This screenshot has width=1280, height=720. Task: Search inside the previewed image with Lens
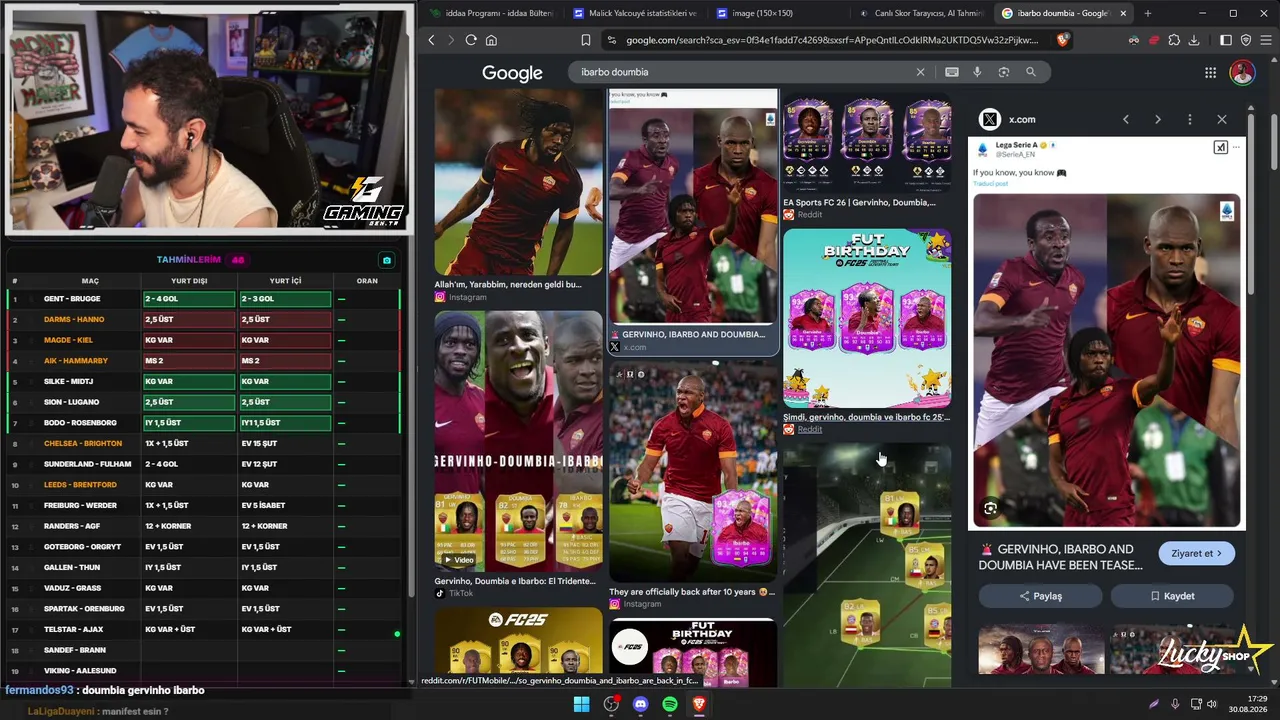(x=990, y=508)
